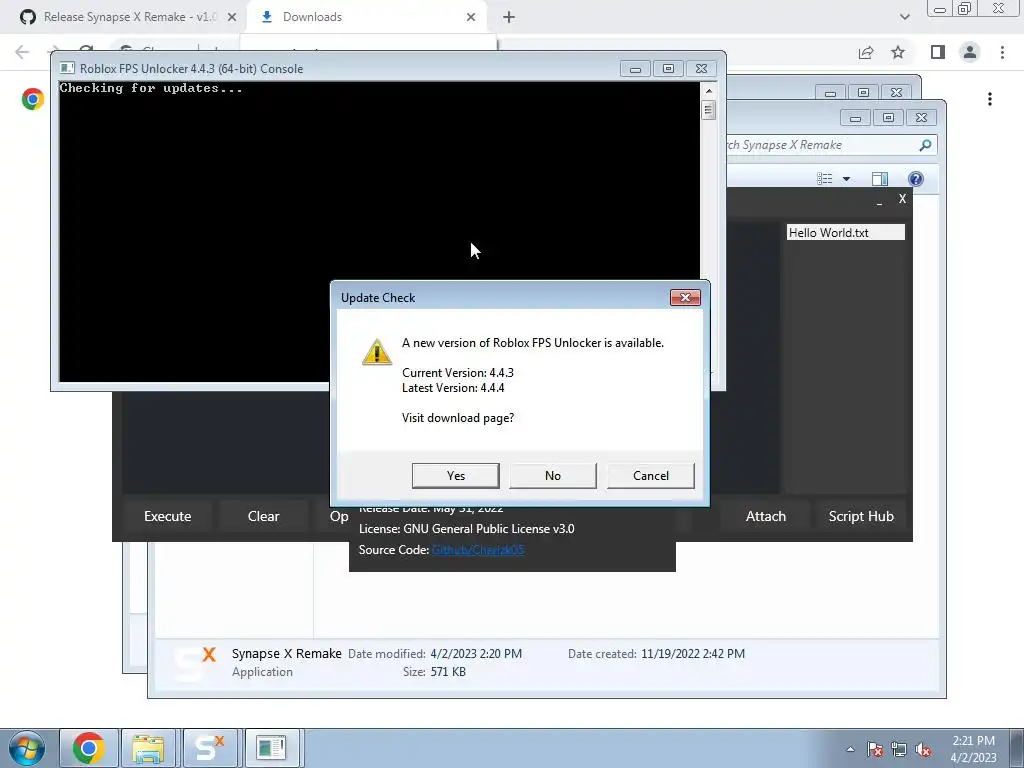Viewport: 1024px width, 768px height.
Task: Click the Date modified value 4/2/2023 2:20 PM
Action: 475,654
